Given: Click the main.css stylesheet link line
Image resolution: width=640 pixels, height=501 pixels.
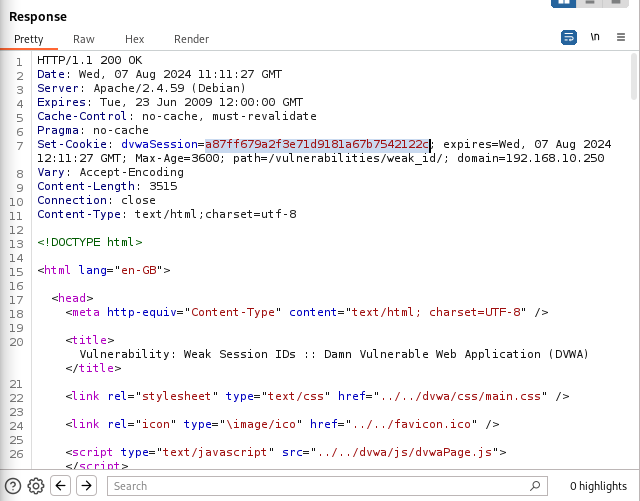Looking at the screenshot, I should point(317,396).
